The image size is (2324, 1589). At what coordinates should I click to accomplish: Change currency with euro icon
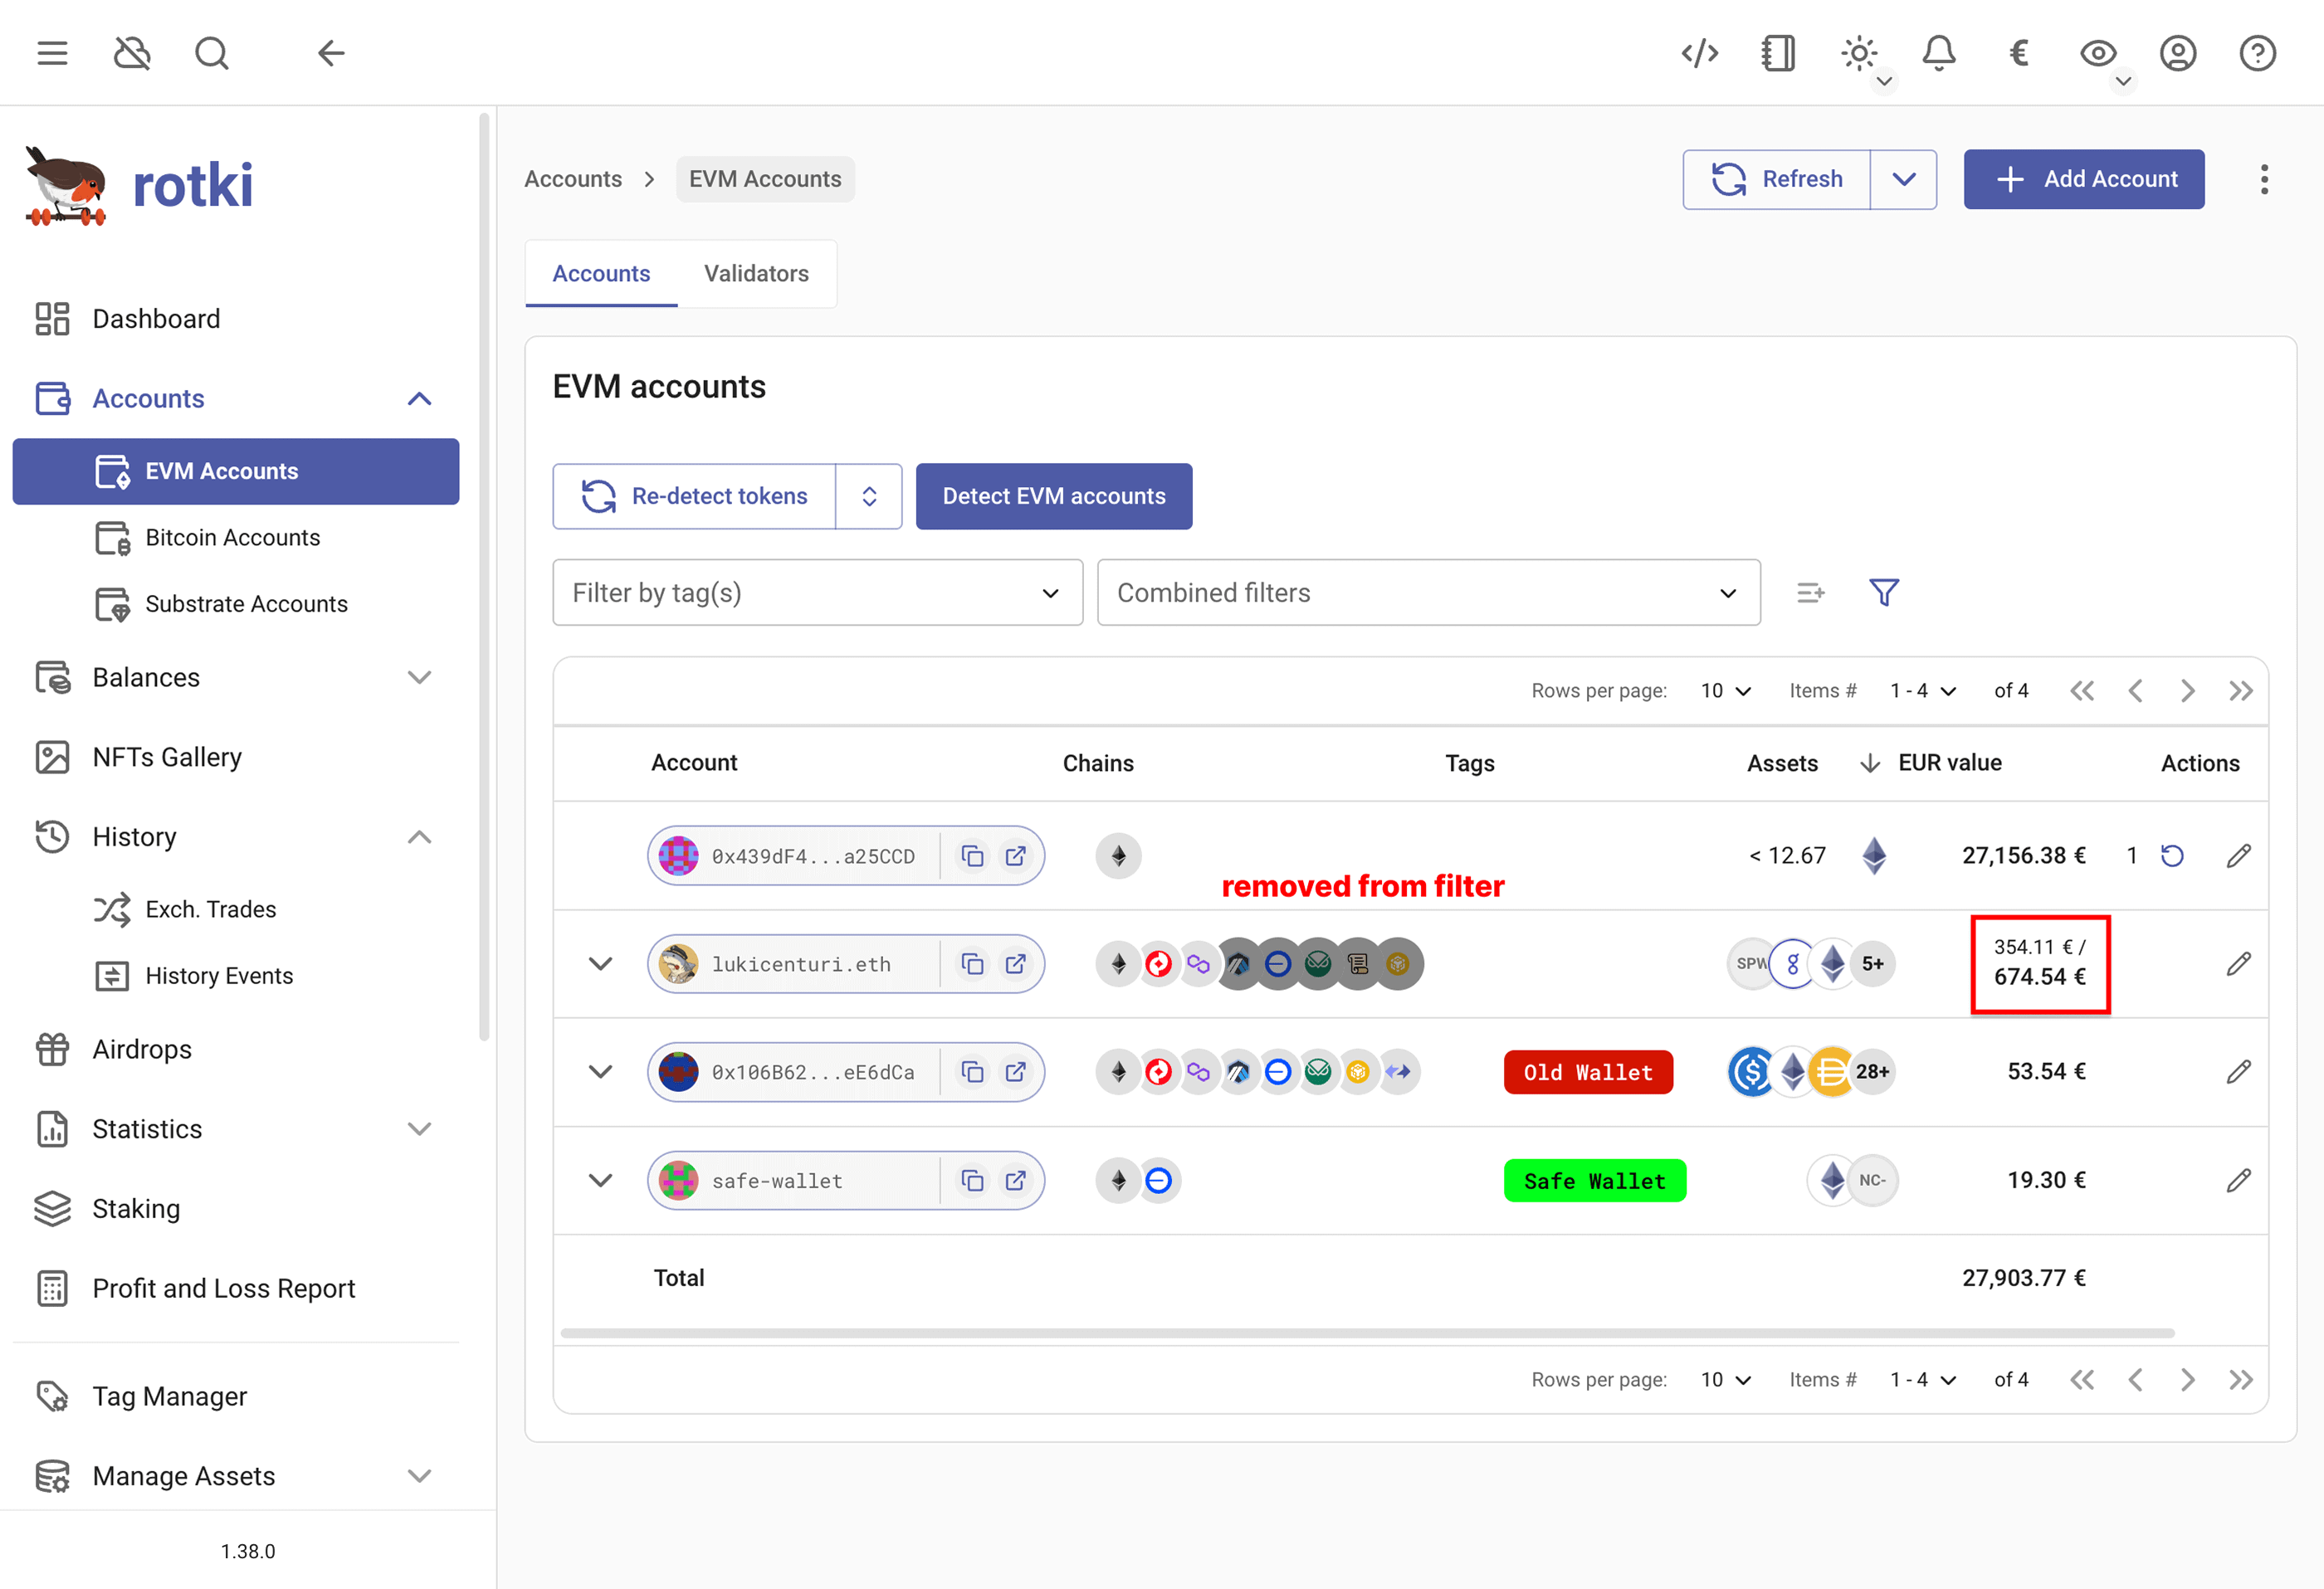click(2019, 53)
